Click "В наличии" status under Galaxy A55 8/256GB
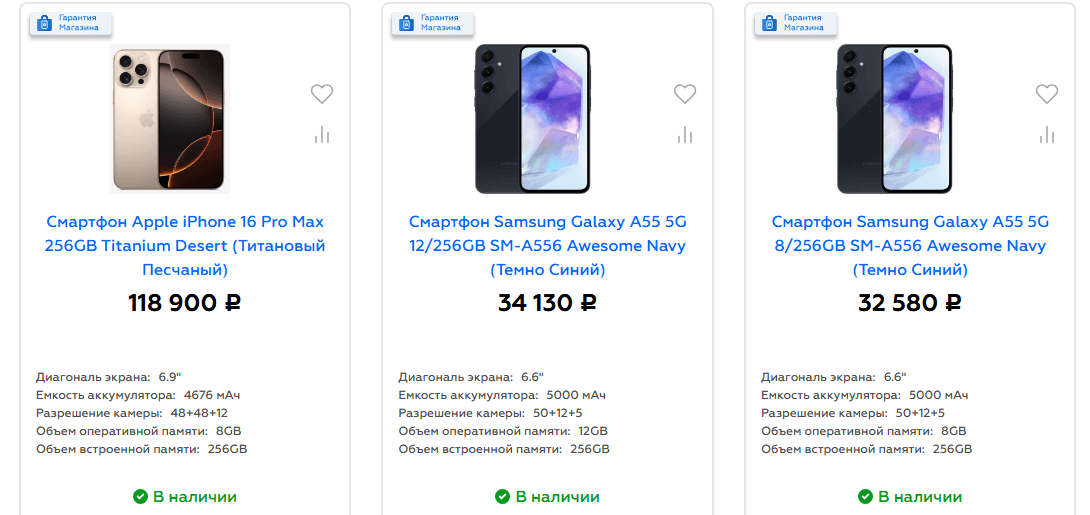Viewport: 1090px width, 515px height. tap(920, 496)
